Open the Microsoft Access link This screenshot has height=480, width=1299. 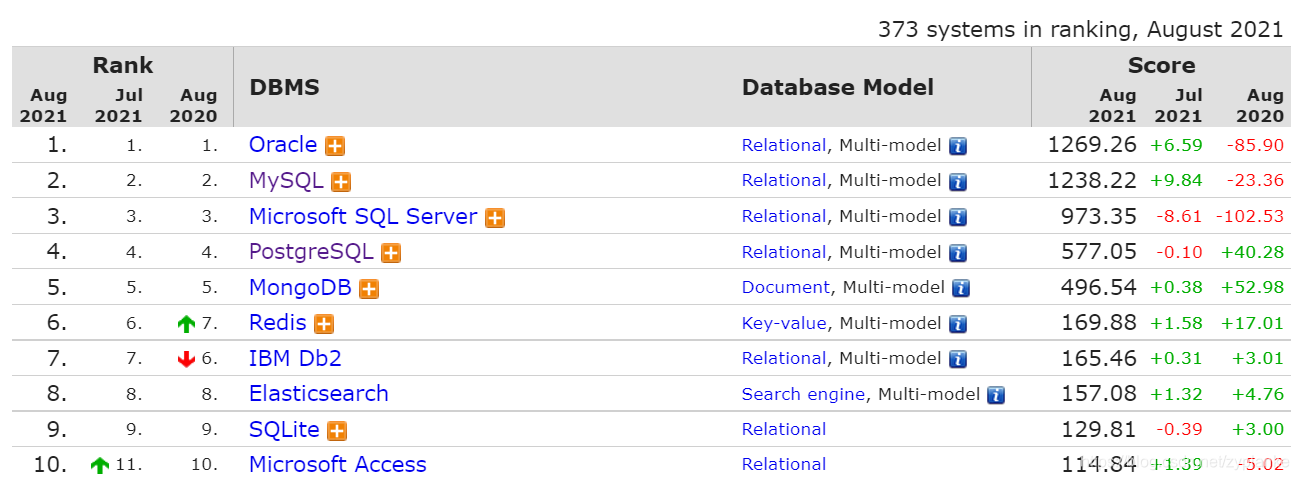[x=338, y=464]
